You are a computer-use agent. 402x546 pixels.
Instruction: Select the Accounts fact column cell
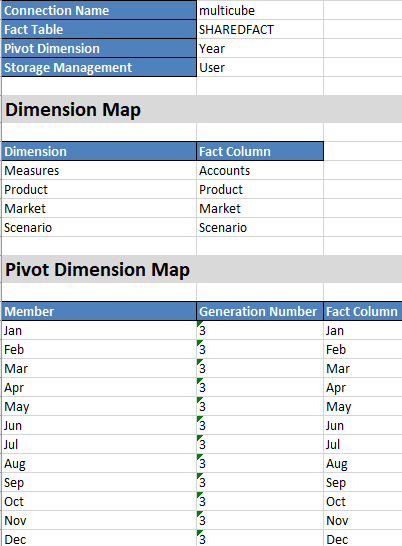point(260,170)
